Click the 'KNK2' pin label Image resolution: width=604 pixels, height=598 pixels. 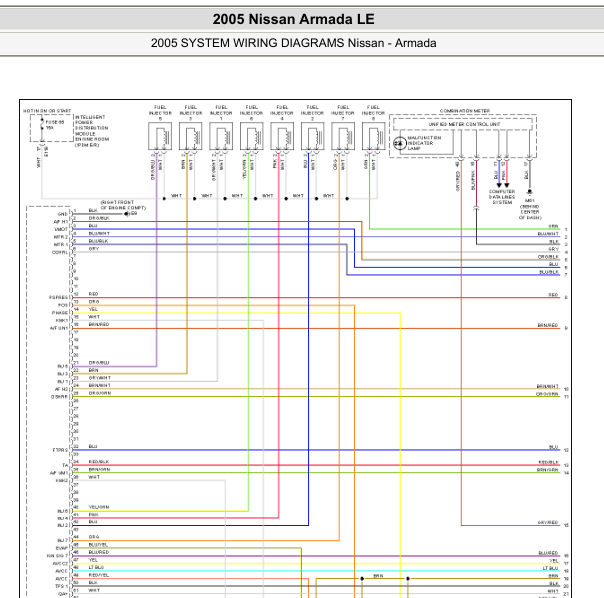(62, 480)
